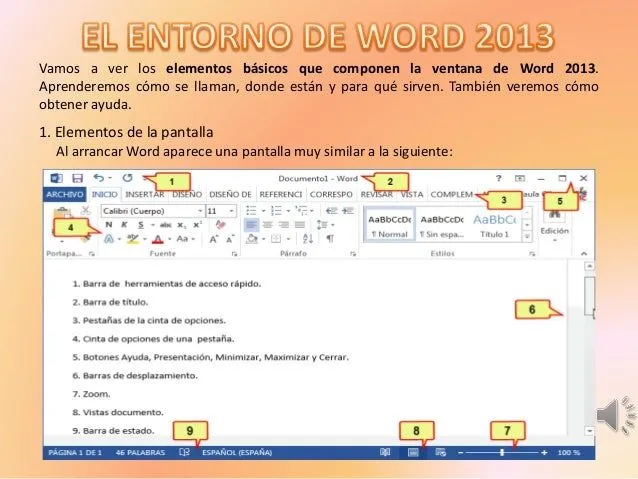
Task: Click the Undo arrow icon
Action: tap(98, 178)
